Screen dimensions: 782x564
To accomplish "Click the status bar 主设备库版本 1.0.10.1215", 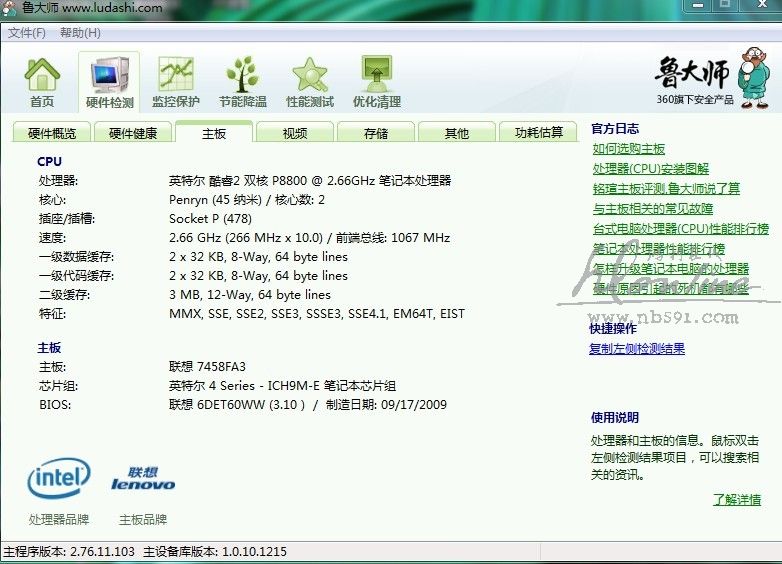I will point(215,552).
